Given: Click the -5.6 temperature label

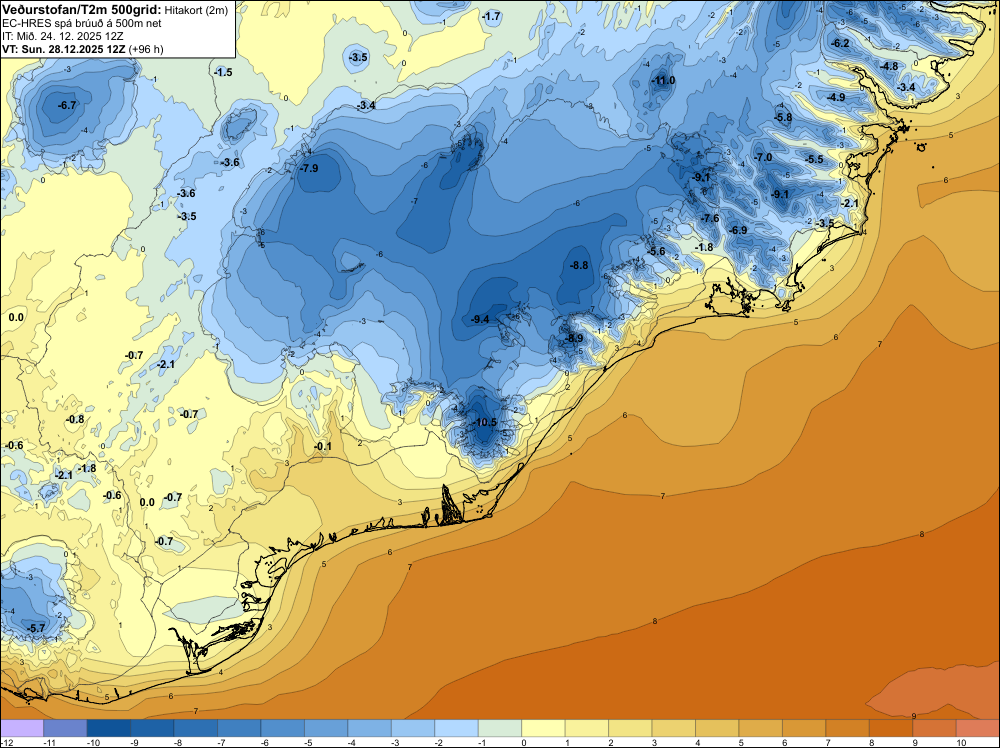Looking at the screenshot, I should pyautogui.click(x=656, y=251).
